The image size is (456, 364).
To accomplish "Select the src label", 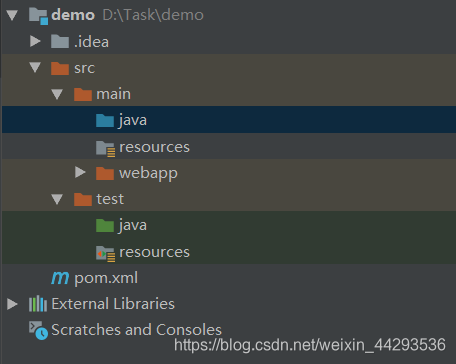I will (84, 68).
